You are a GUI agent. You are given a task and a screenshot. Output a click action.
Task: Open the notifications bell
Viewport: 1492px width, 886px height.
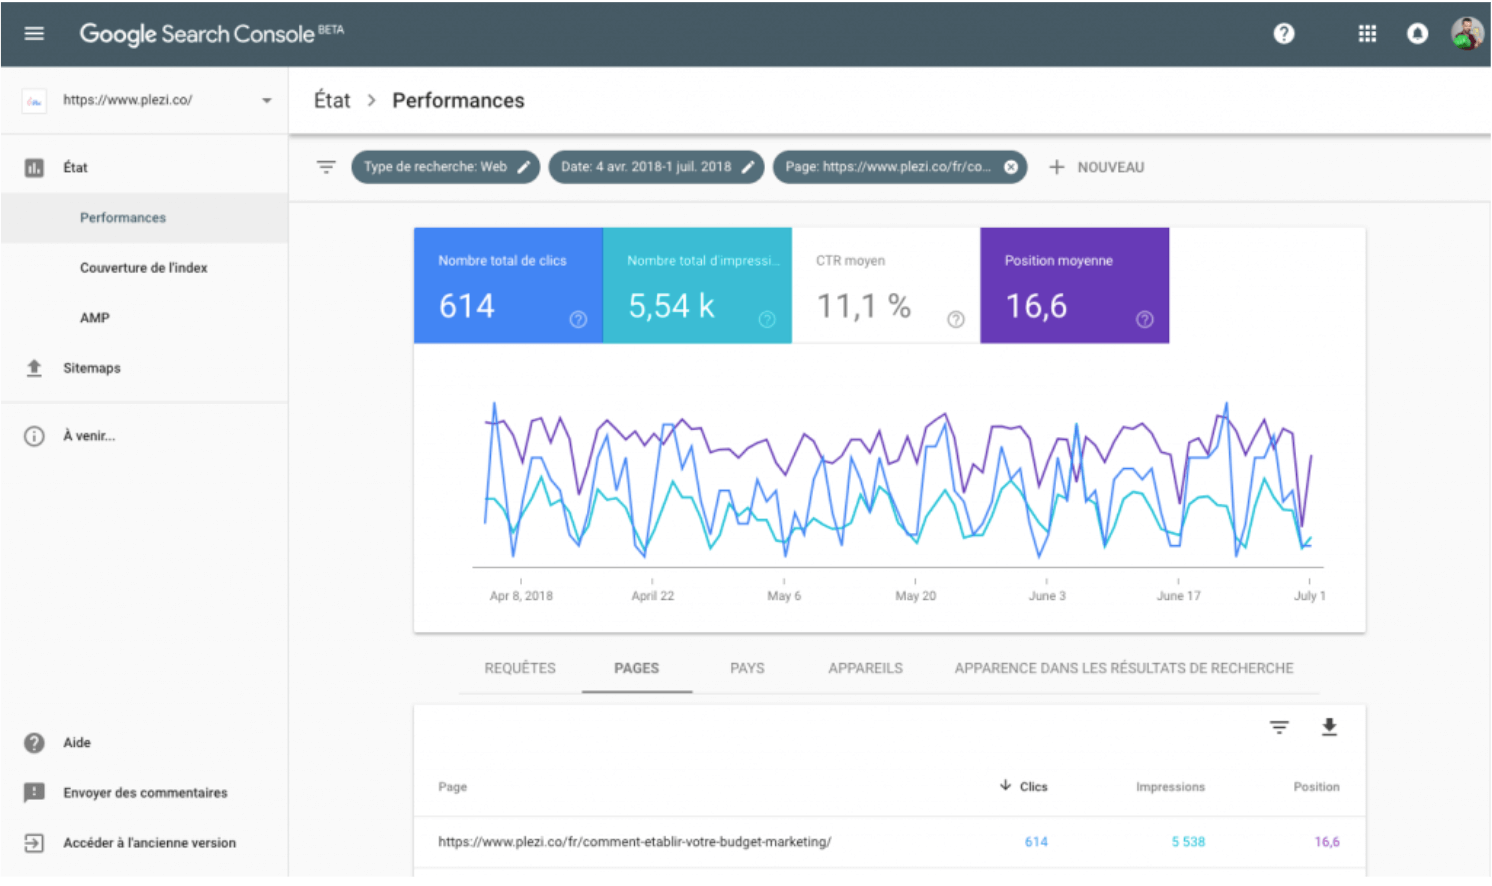tap(1417, 34)
